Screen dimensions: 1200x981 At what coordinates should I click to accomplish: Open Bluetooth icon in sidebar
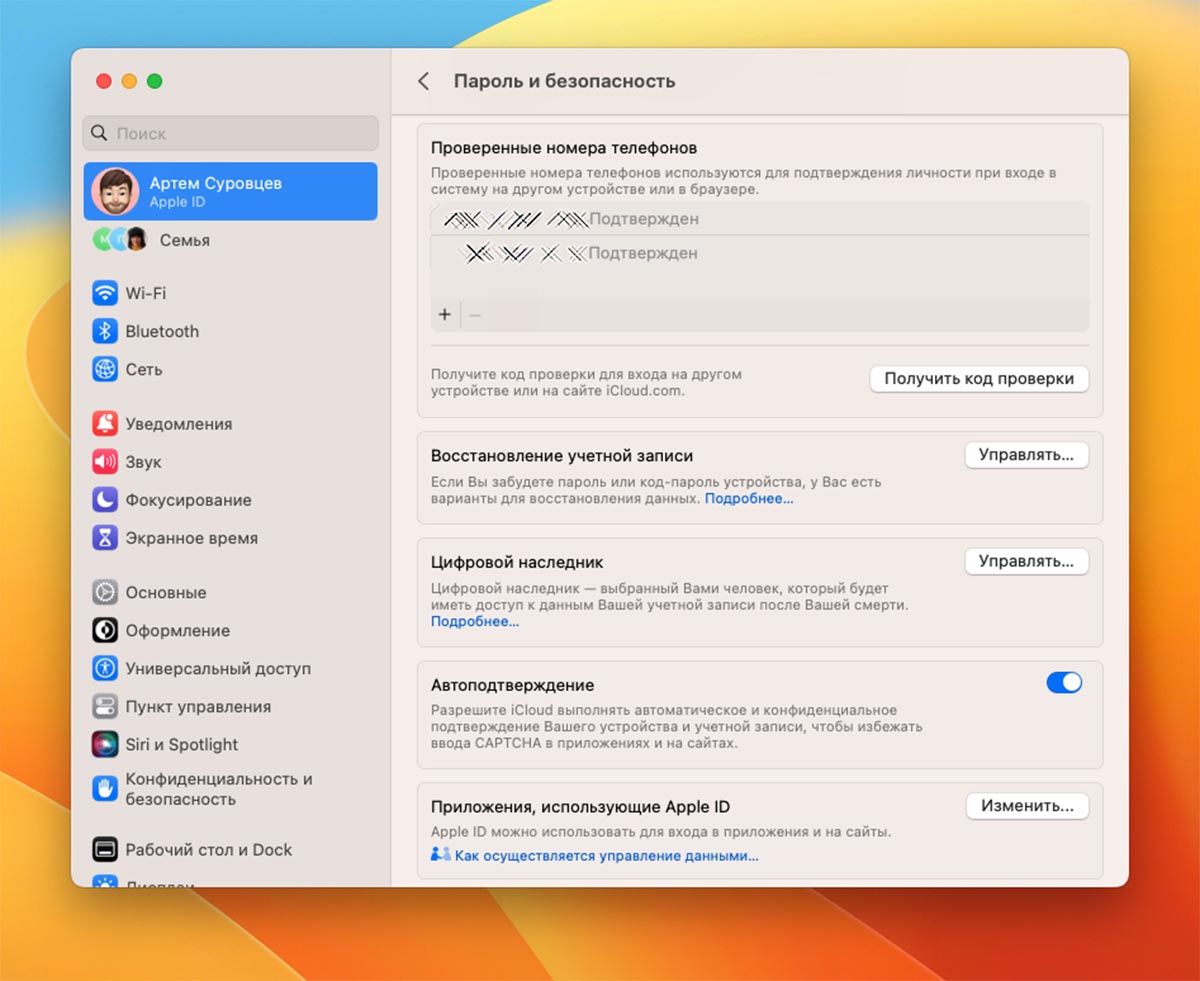point(105,331)
